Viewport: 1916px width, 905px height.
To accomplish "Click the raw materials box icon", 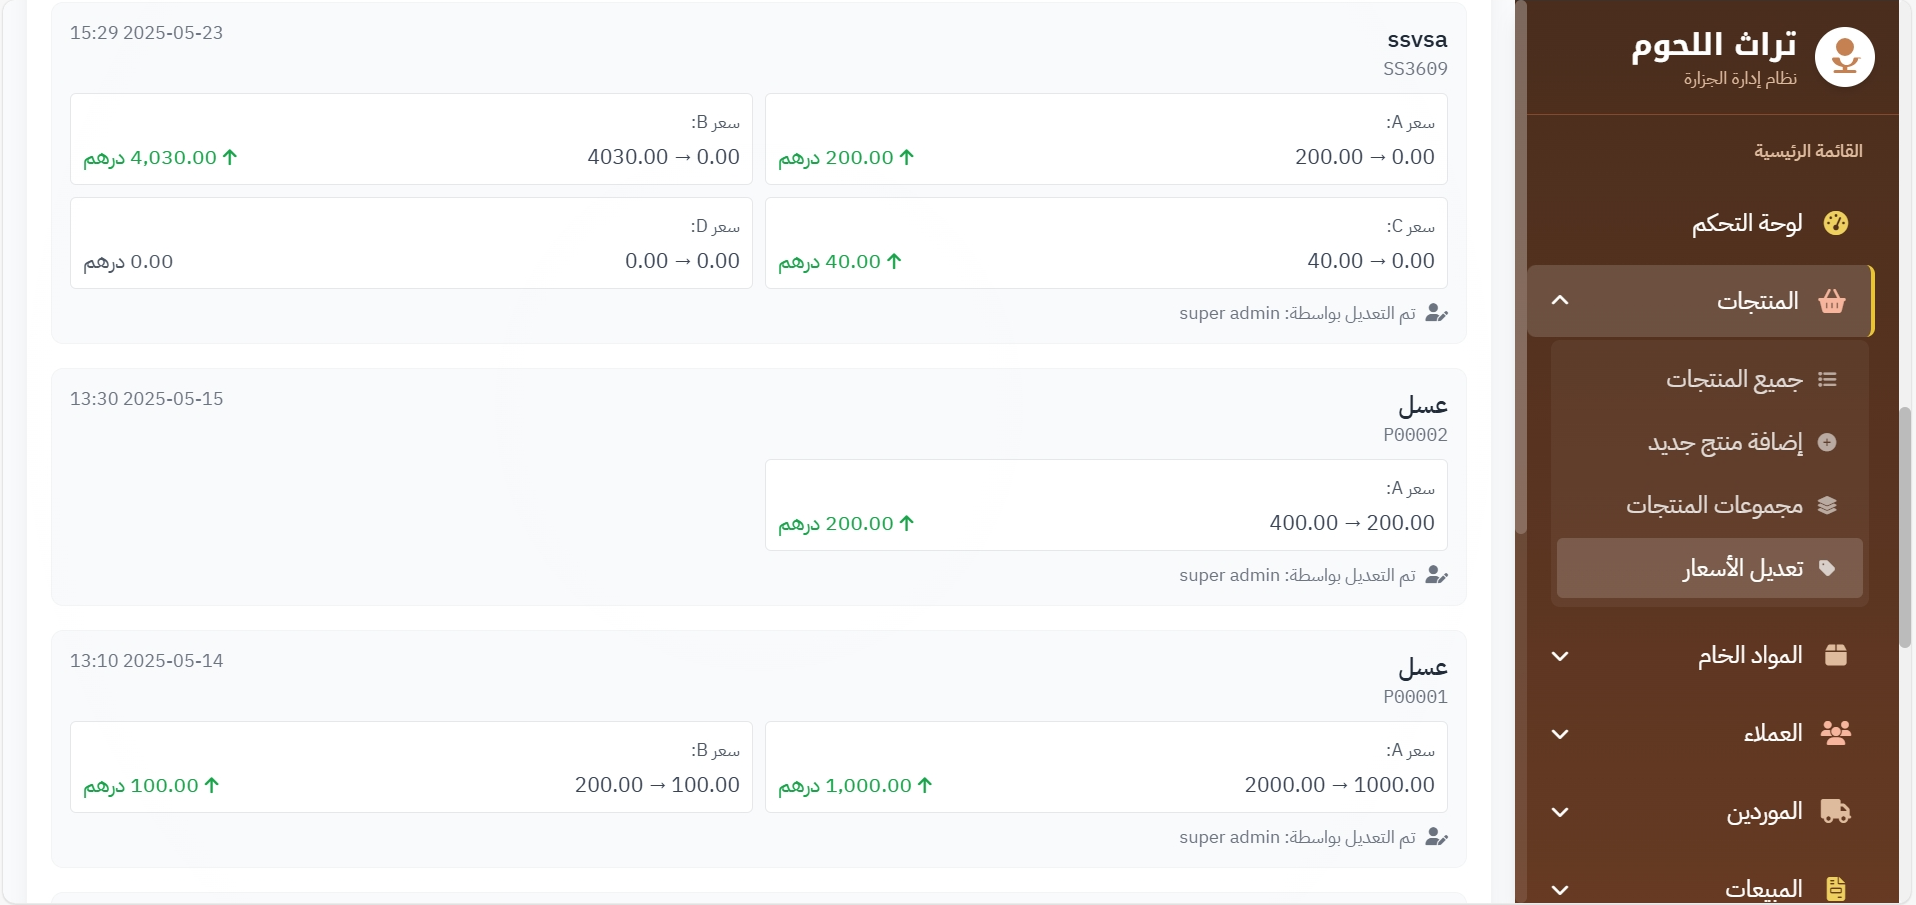I will pos(1836,655).
